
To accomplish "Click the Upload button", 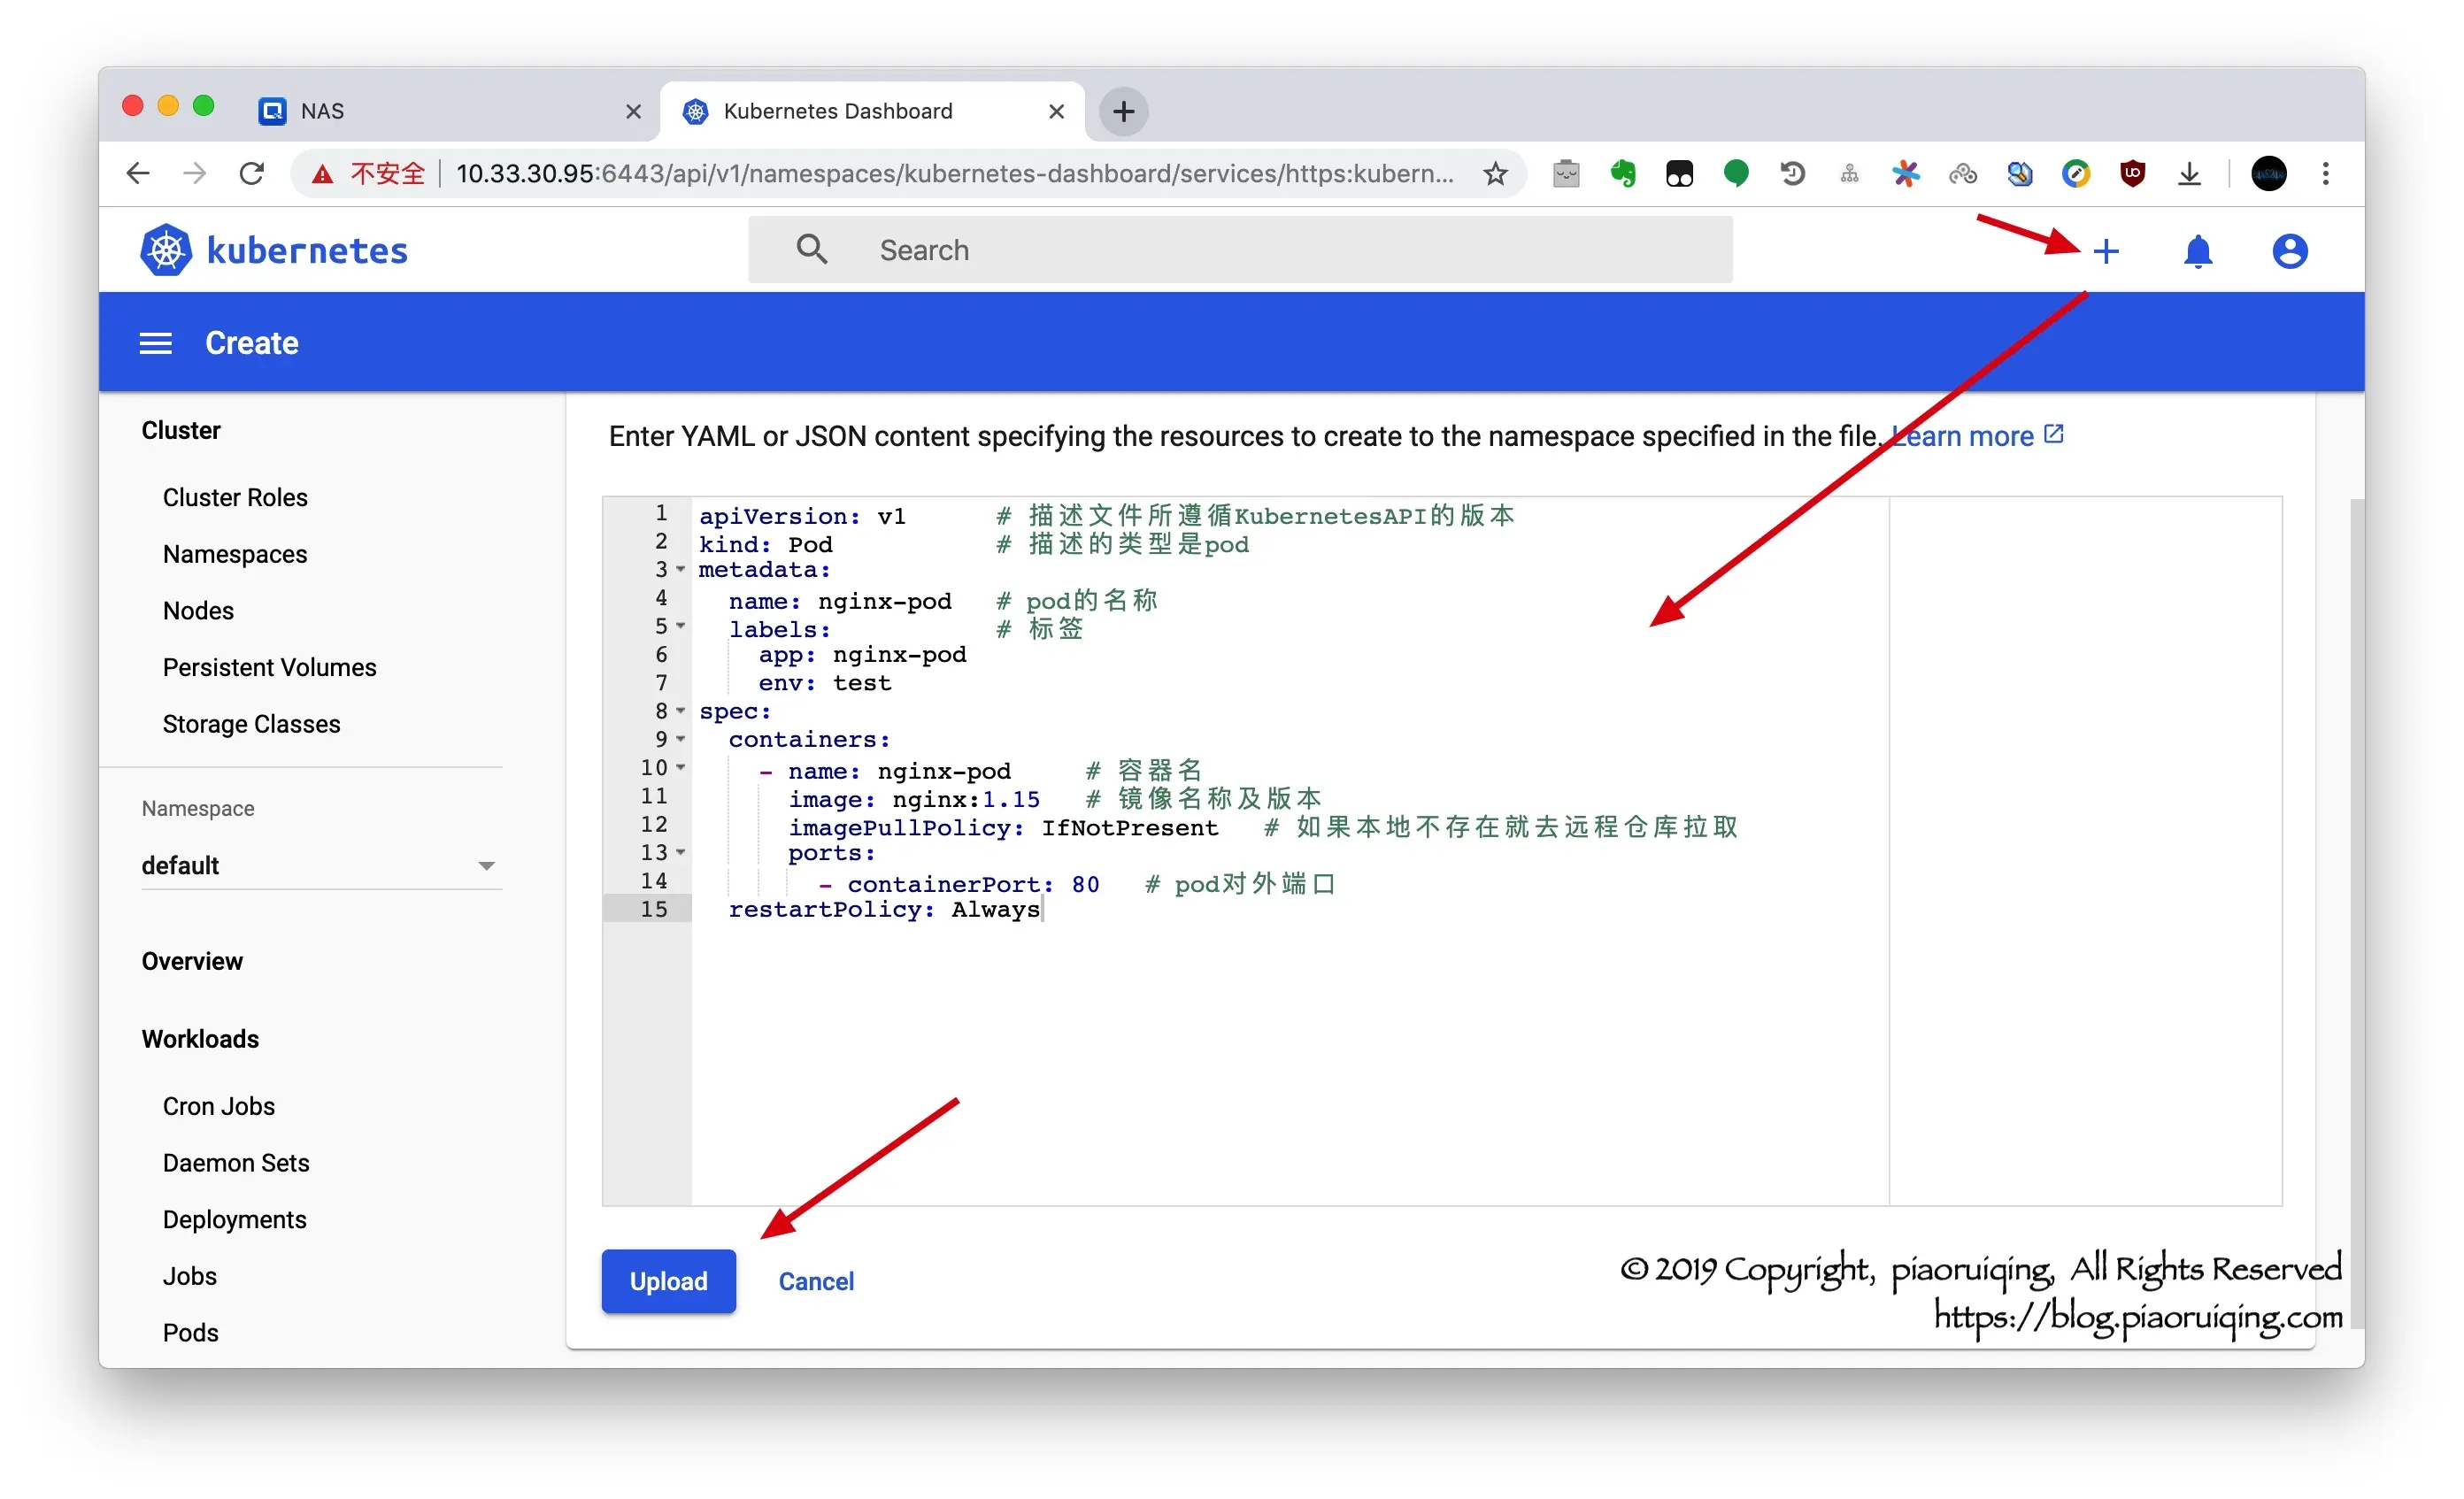I will (x=668, y=1281).
